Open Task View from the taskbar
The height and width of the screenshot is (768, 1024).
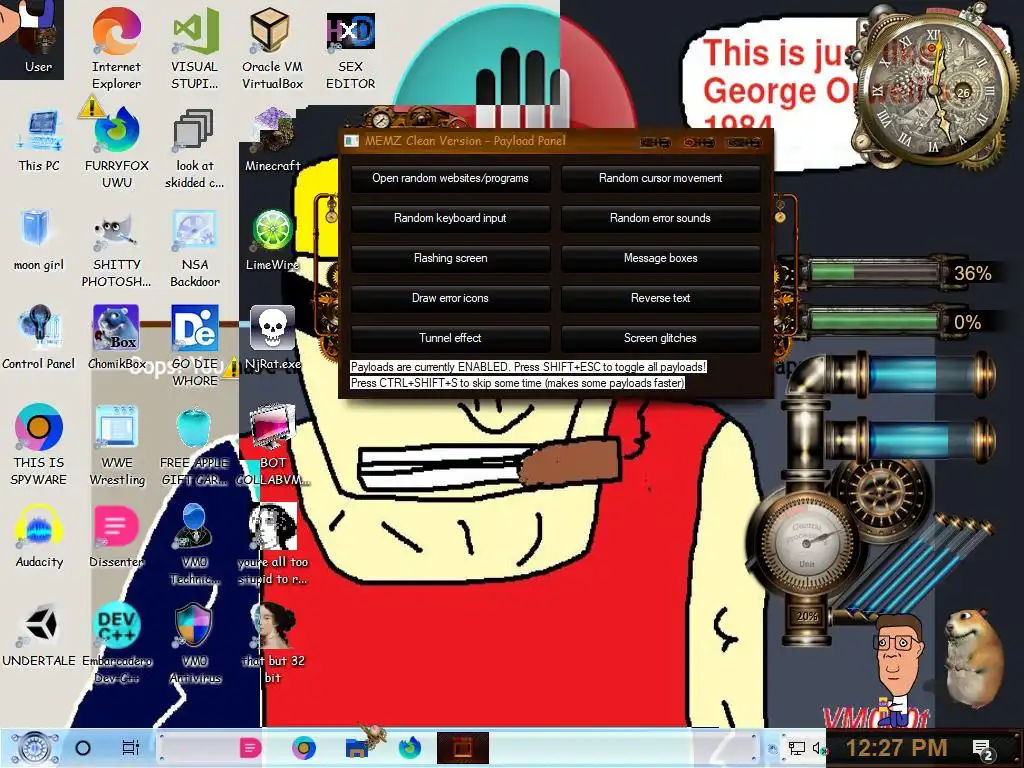coord(131,748)
